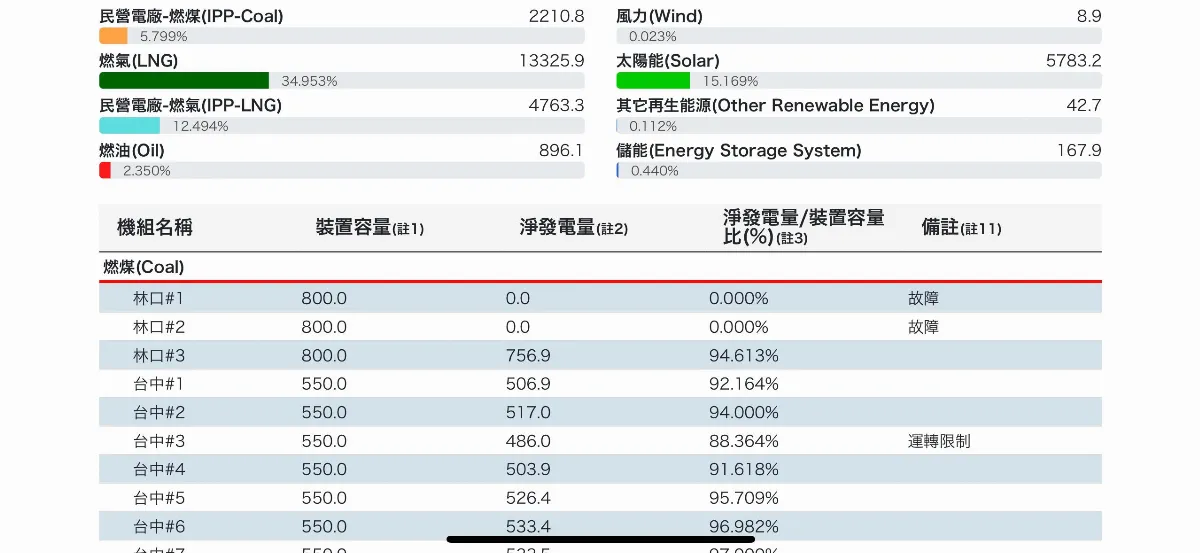Viewport: 1200px width, 553px height.
Task: Click the 550.0 capacity for 台中#1
Action: point(324,384)
